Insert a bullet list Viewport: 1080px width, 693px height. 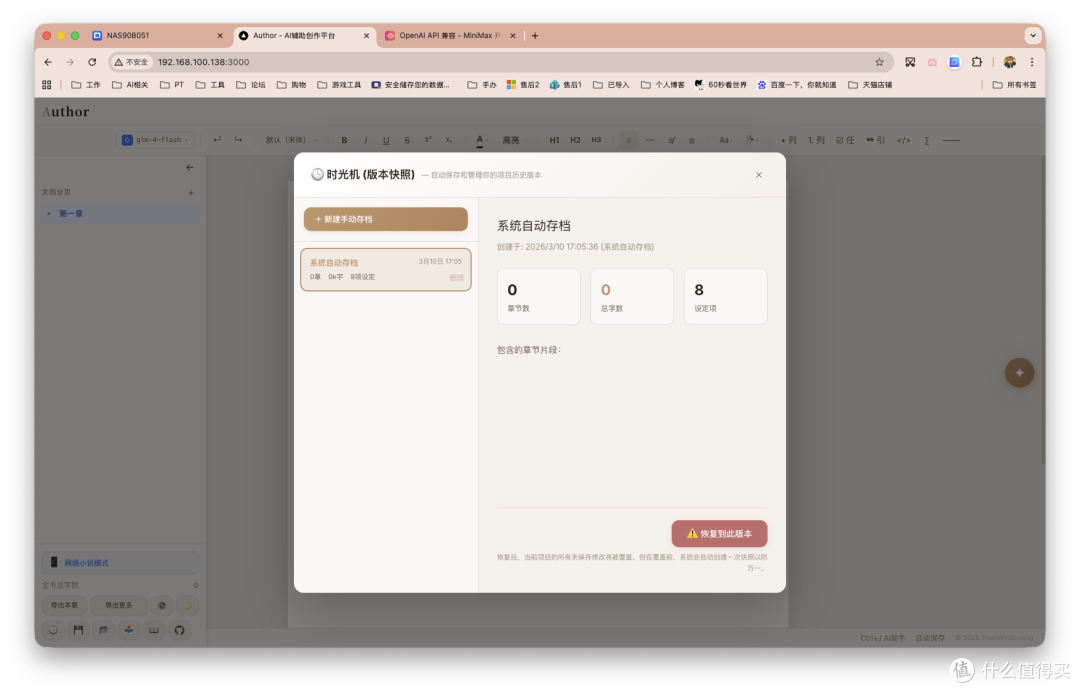tap(789, 140)
